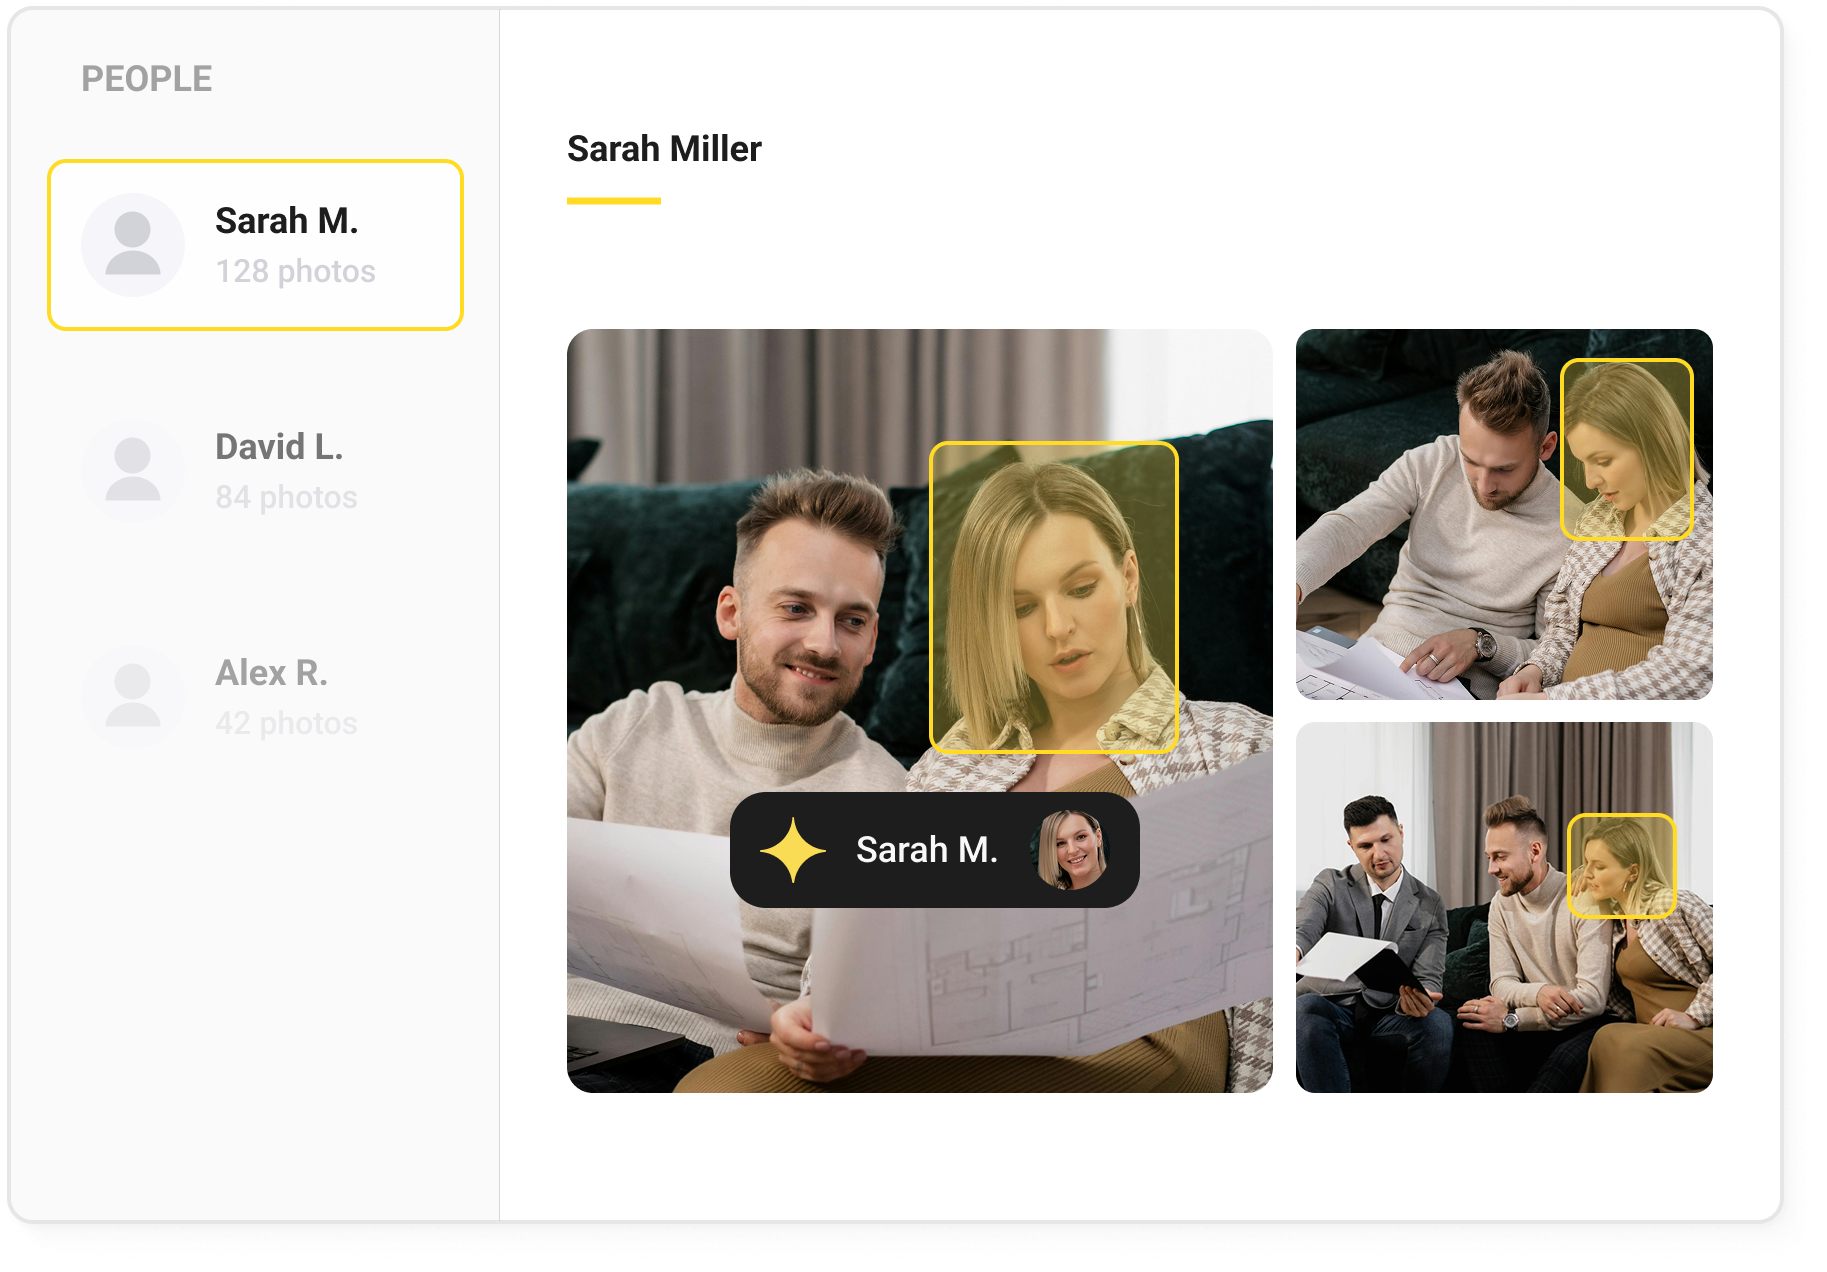Click the yellow underline below Sarah Miller
This screenshot has width=1827, height=1272.
(x=613, y=201)
